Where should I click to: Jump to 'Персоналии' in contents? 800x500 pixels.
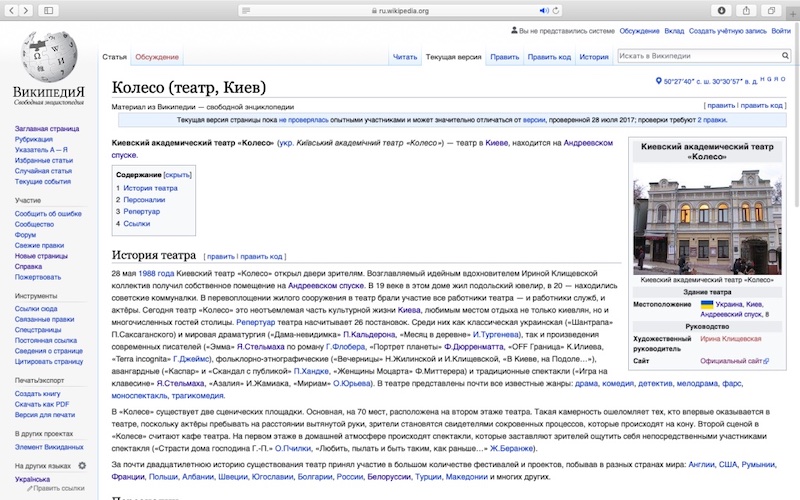[x=144, y=199]
